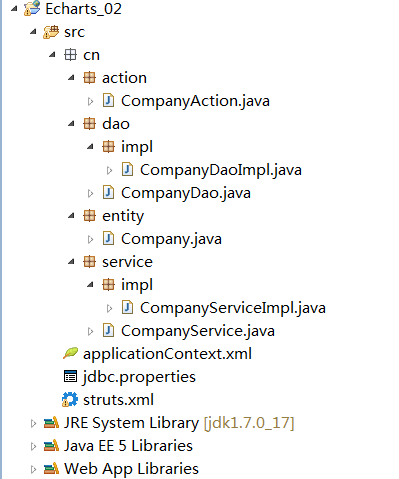
Task: Click the jdbc.properties file icon
Action: coord(70,377)
